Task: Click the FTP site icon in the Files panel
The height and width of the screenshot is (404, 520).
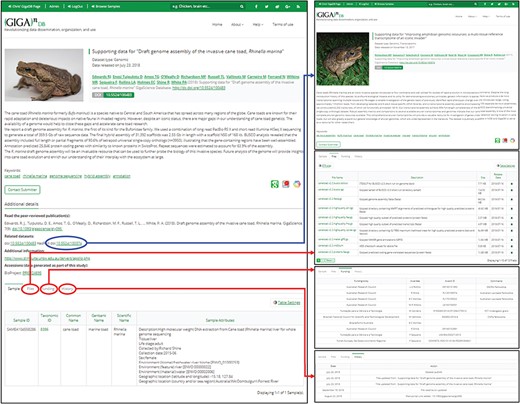Action: click(321, 166)
